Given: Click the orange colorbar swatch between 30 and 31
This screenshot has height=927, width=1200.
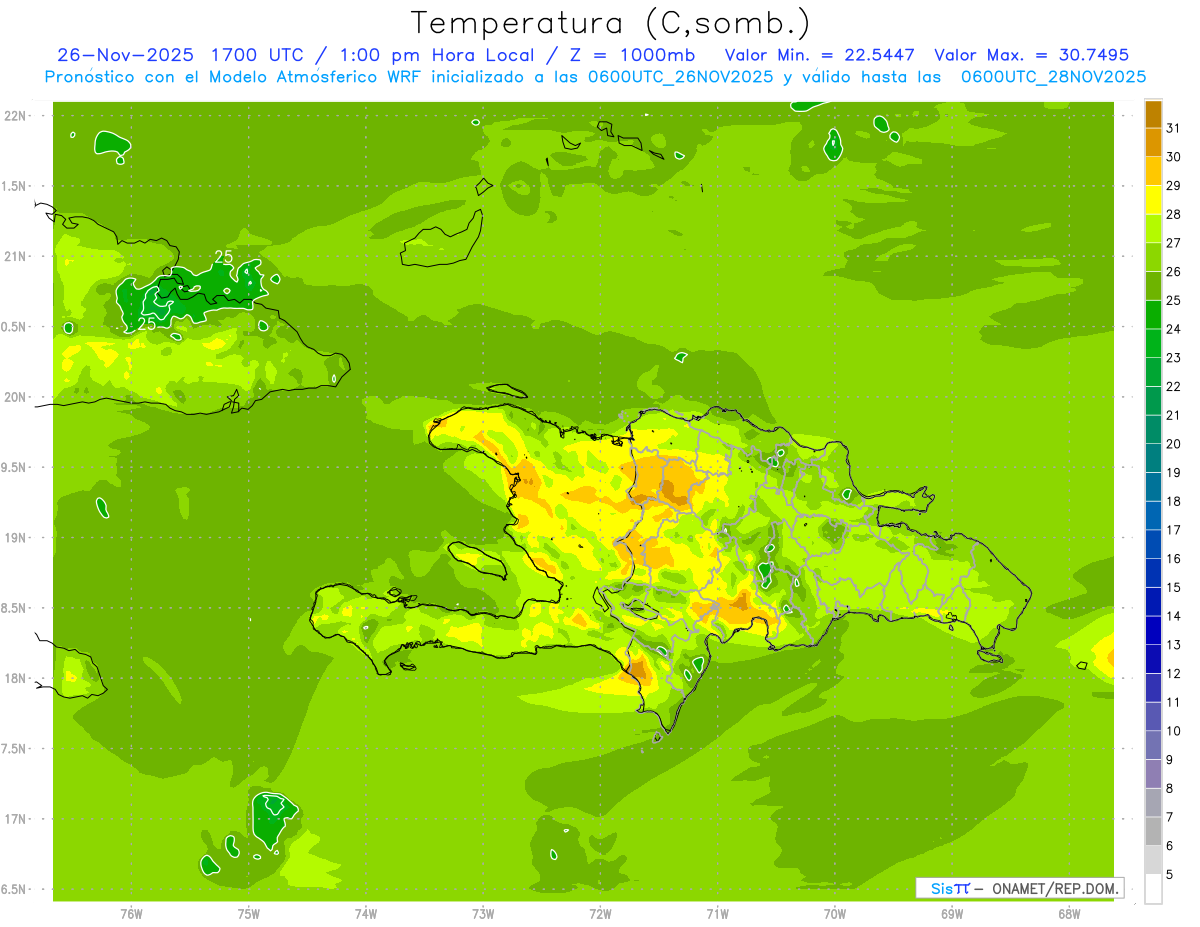Looking at the screenshot, I should [x=1153, y=142].
